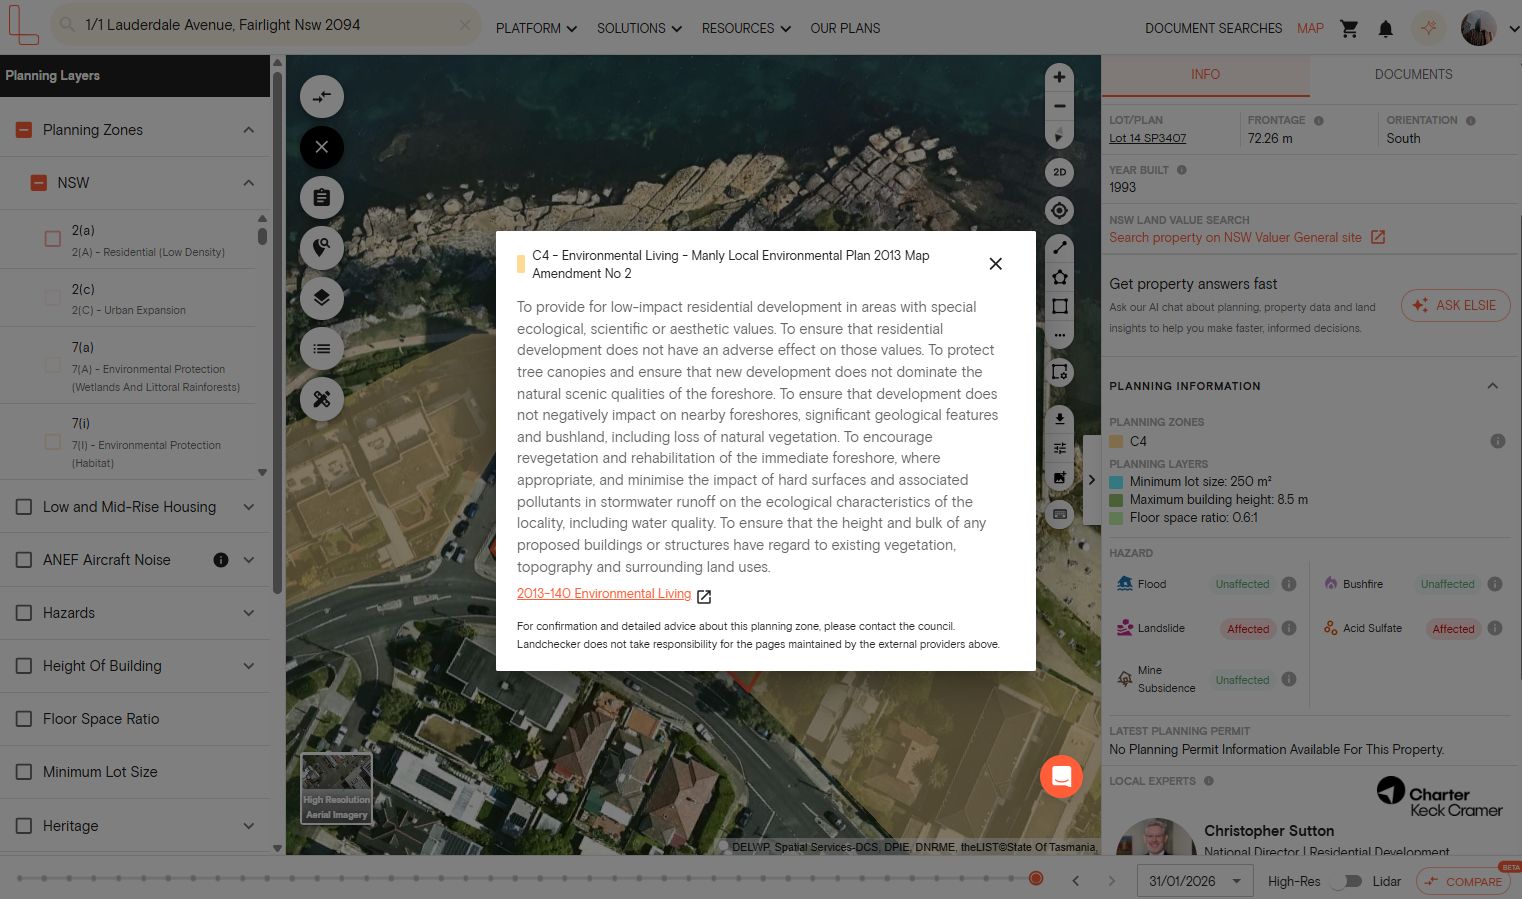Image resolution: width=1522 pixels, height=899 pixels.
Task: Open the orange chat support bubble
Action: (1061, 776)
